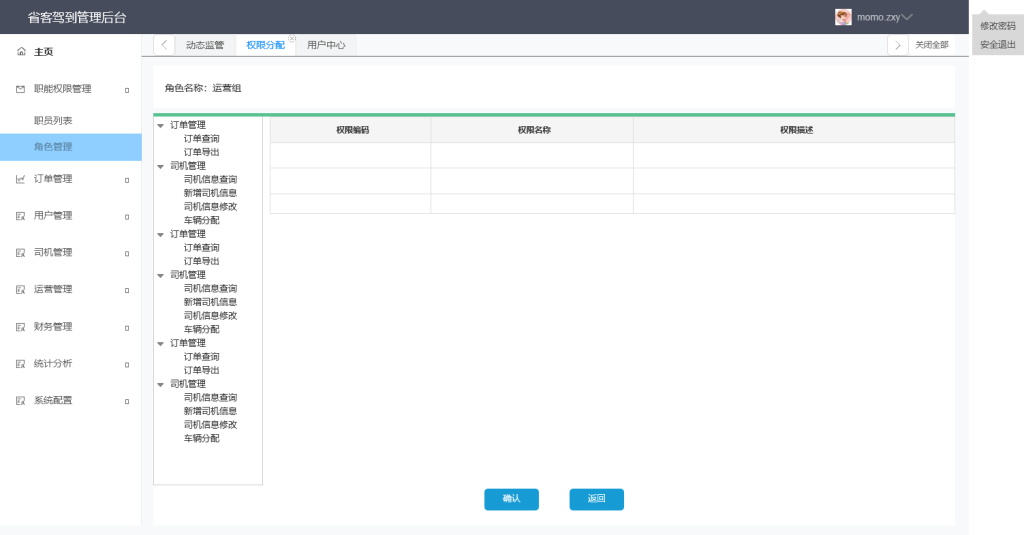The image size is (1024, 535).
Task: Close the 权限分配 tab with its x
Action: pos(292,39)
